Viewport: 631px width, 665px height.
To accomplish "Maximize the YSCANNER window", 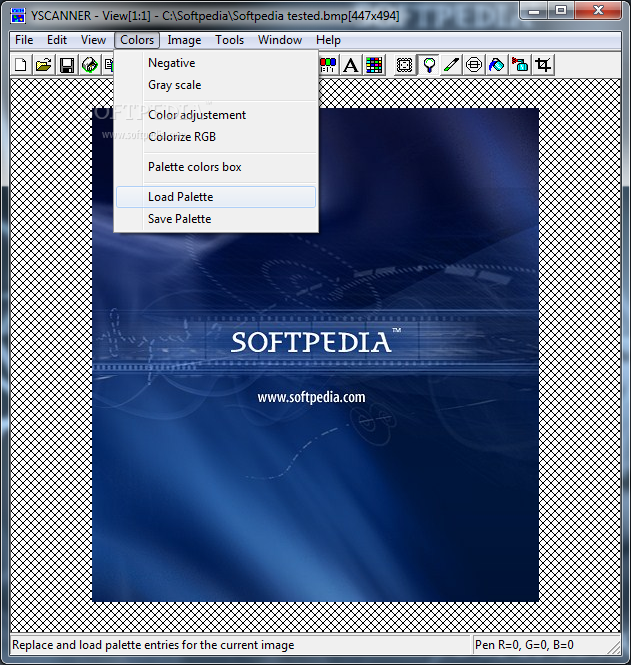I will [561, 11].
